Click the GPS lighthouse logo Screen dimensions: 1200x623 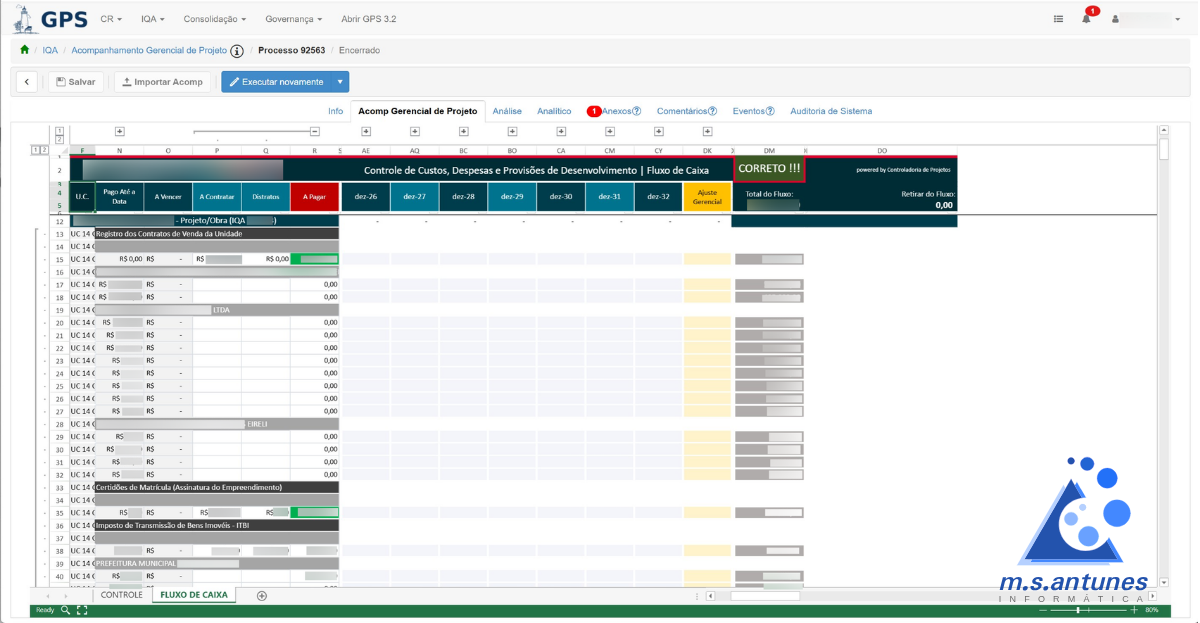[24, 17]
